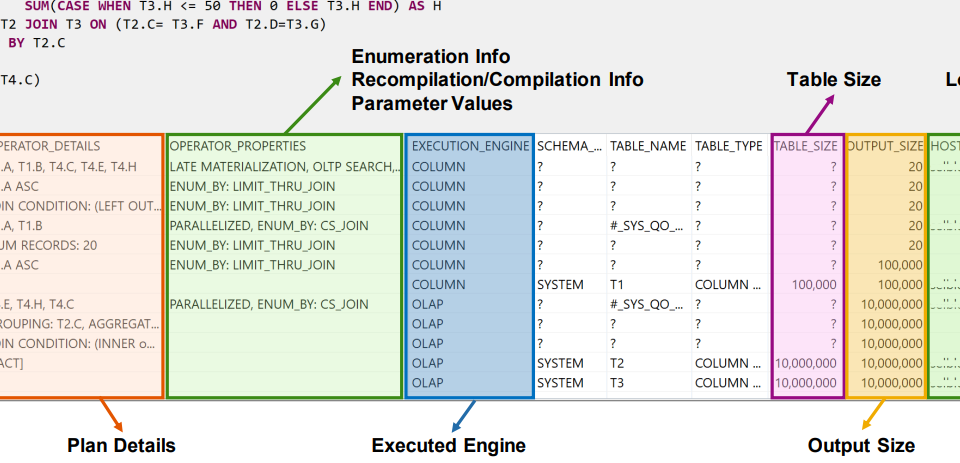Select the COLUMN table type cell for T3

point(730,383)
